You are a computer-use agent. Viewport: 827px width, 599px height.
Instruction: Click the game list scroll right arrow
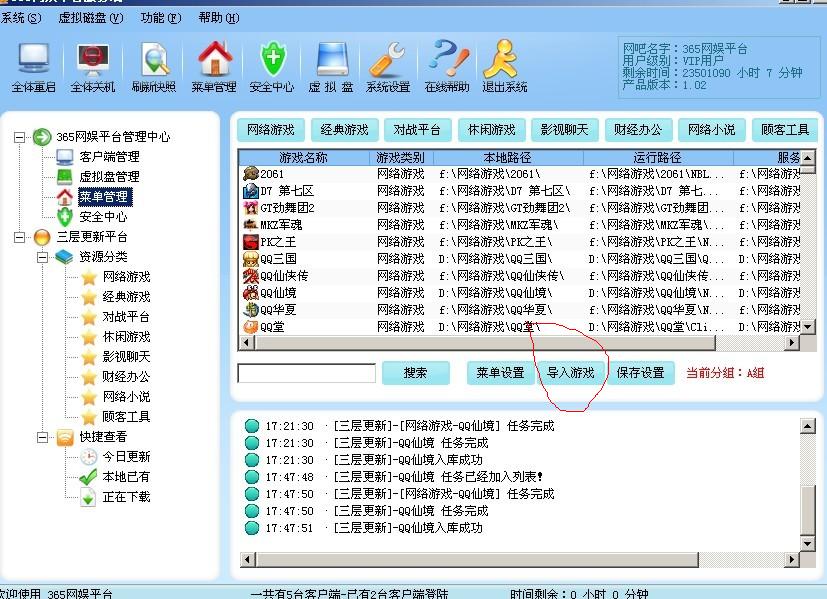(791, 343)
